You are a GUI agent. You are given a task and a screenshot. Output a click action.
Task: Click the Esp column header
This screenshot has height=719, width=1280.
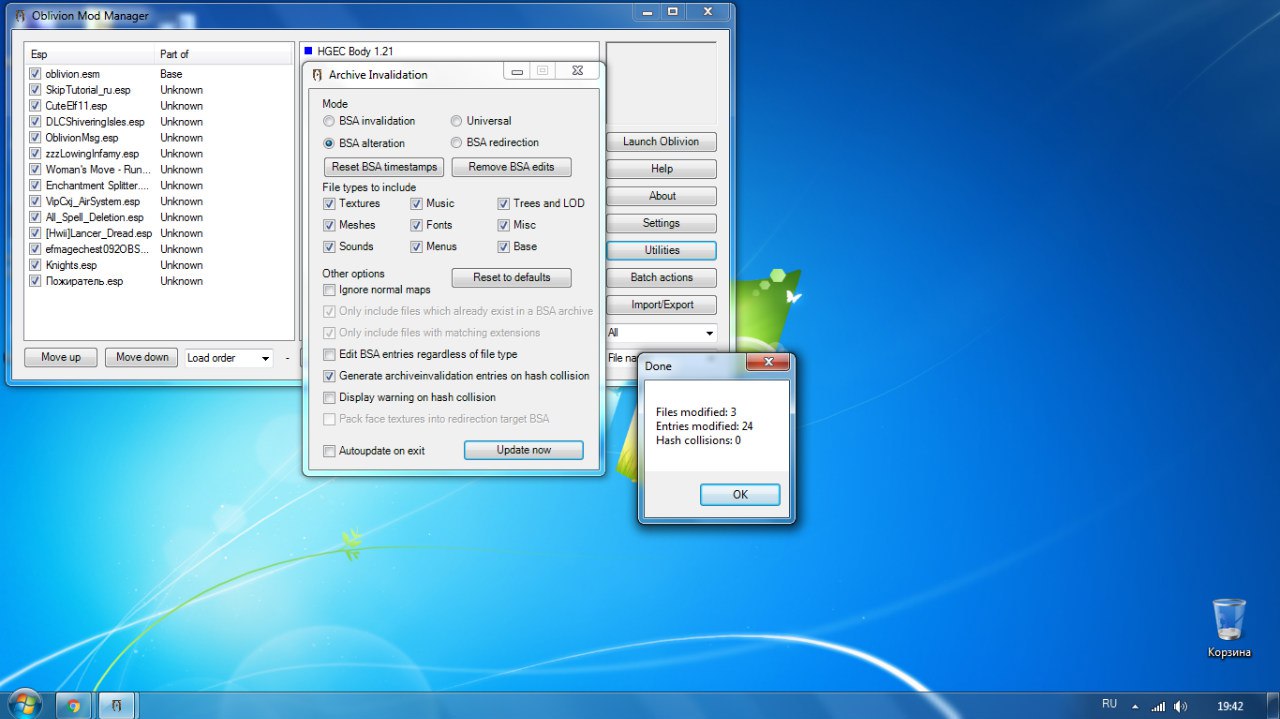[91, 54]
